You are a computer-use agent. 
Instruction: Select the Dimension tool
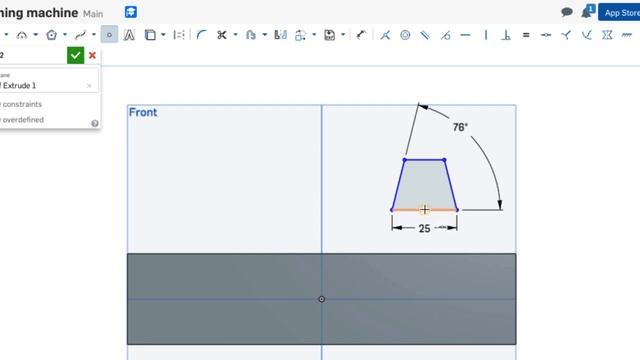(361, 35)
